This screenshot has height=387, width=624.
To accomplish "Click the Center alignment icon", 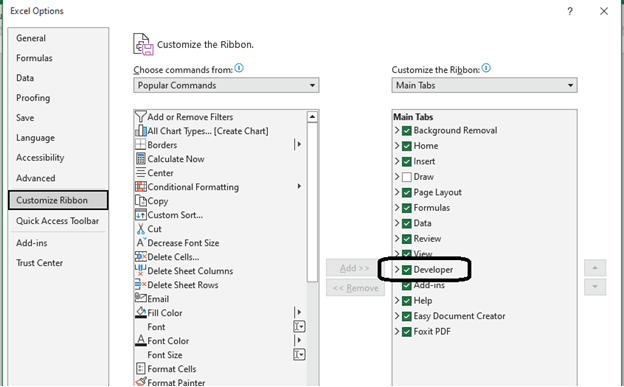I will [140, 173].
